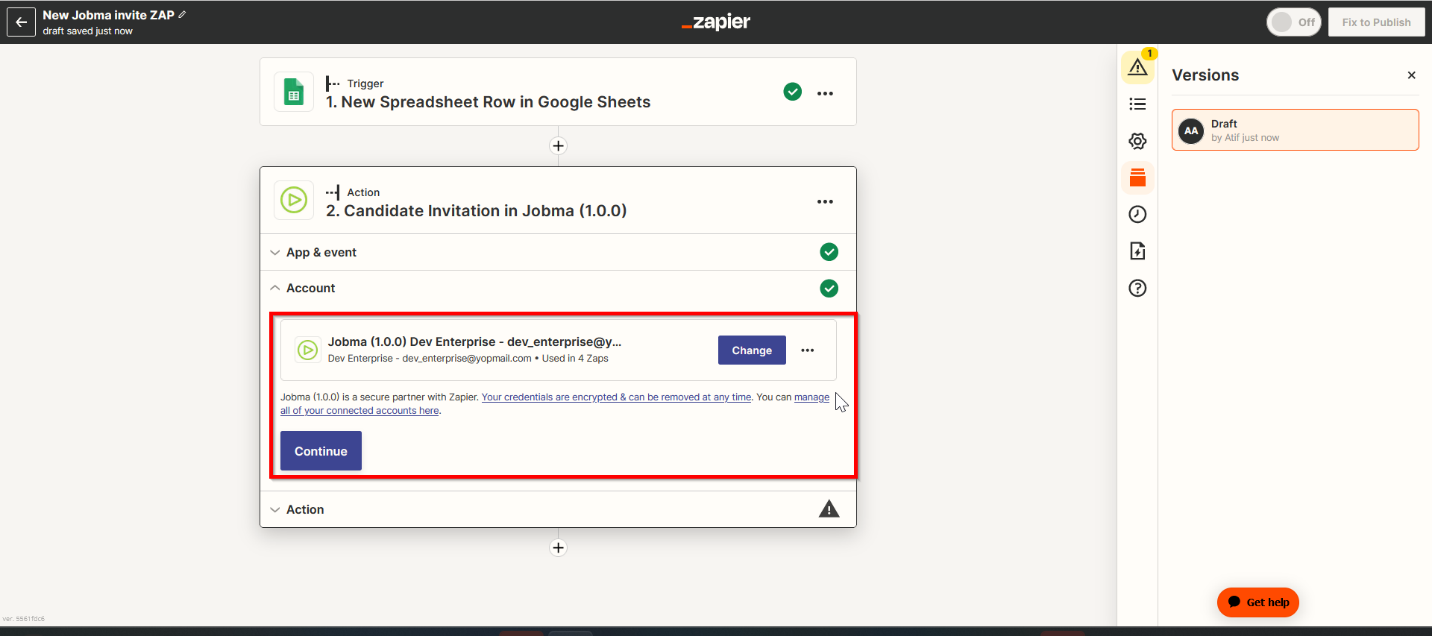The width and height of the screenshot is (1432, 636).
Task: Add a step below the action
Action: coord(558,548)
